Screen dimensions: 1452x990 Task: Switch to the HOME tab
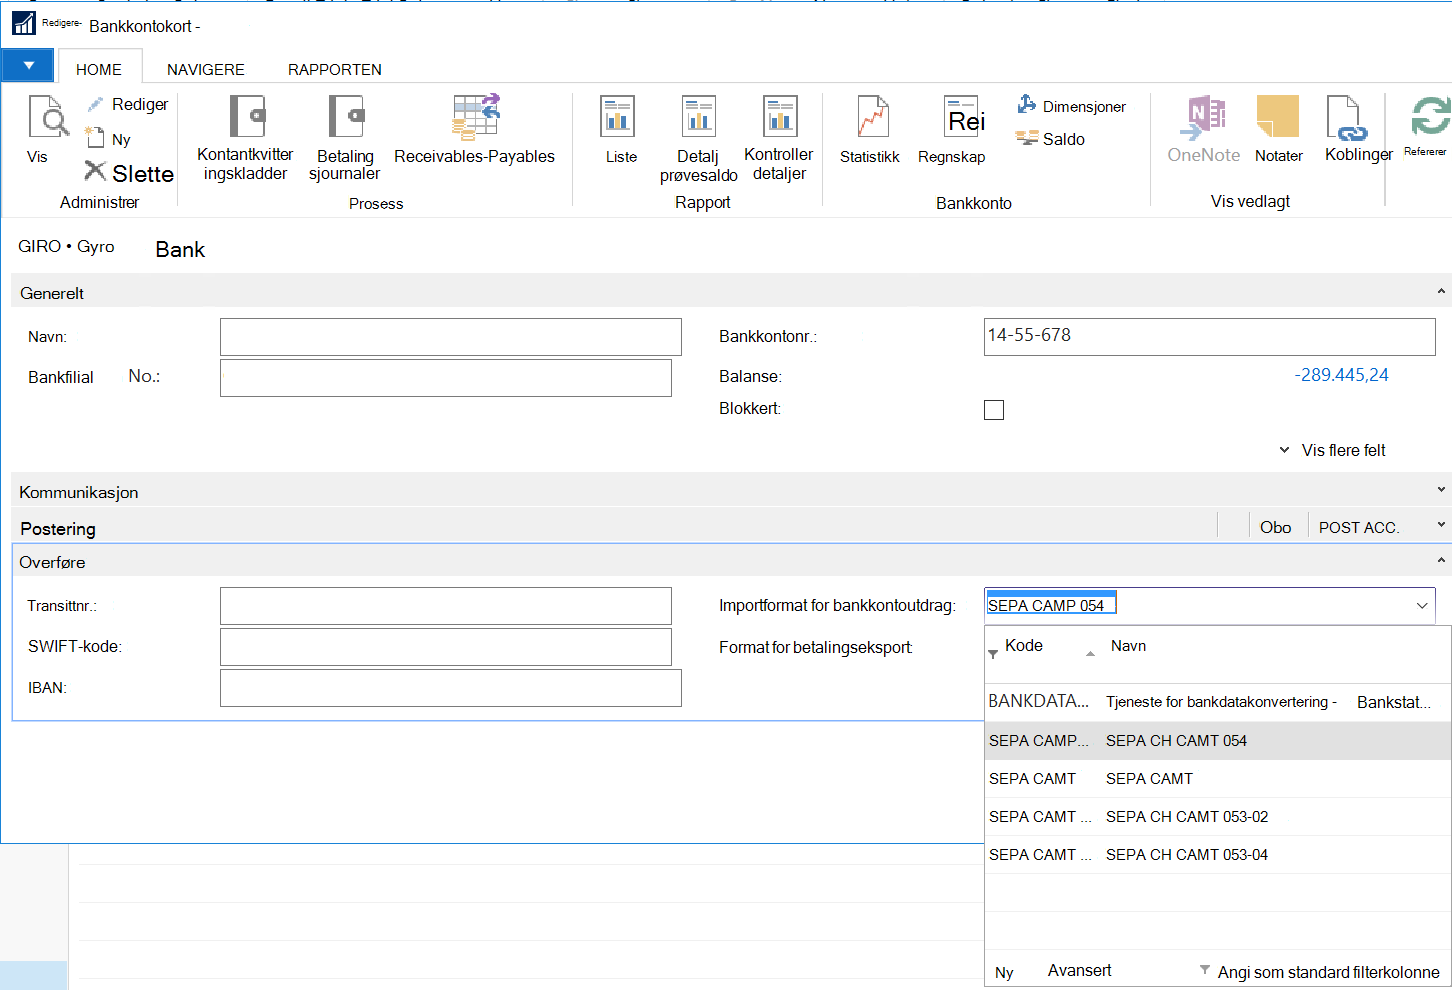(99, 69)
